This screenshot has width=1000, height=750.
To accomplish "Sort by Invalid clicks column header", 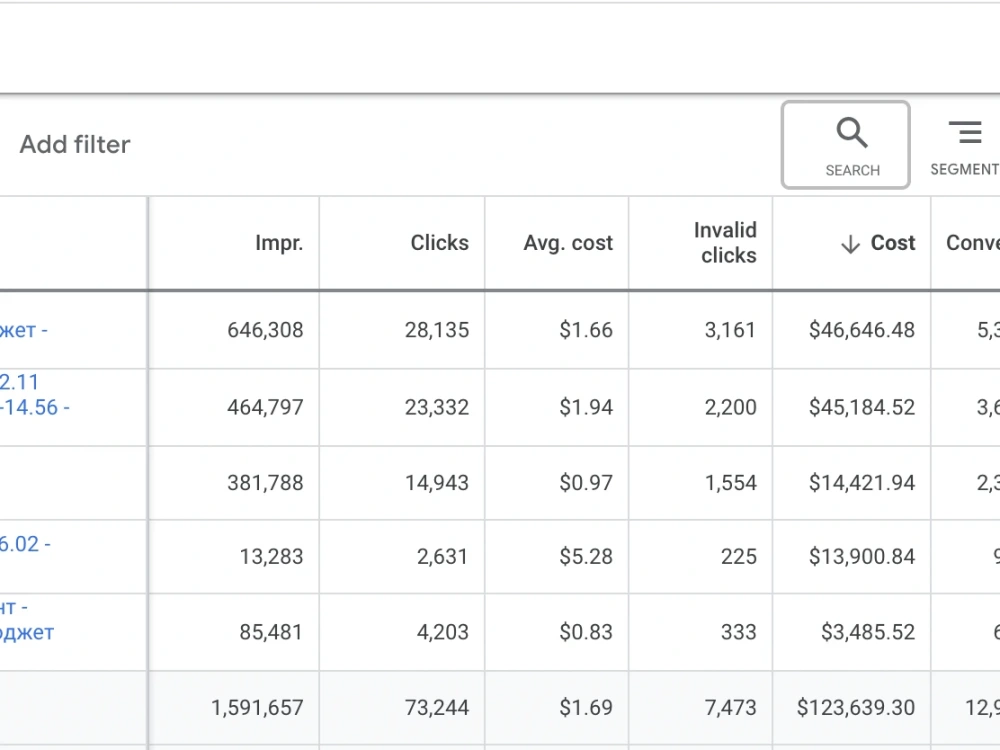I will [x=725, y=243].
